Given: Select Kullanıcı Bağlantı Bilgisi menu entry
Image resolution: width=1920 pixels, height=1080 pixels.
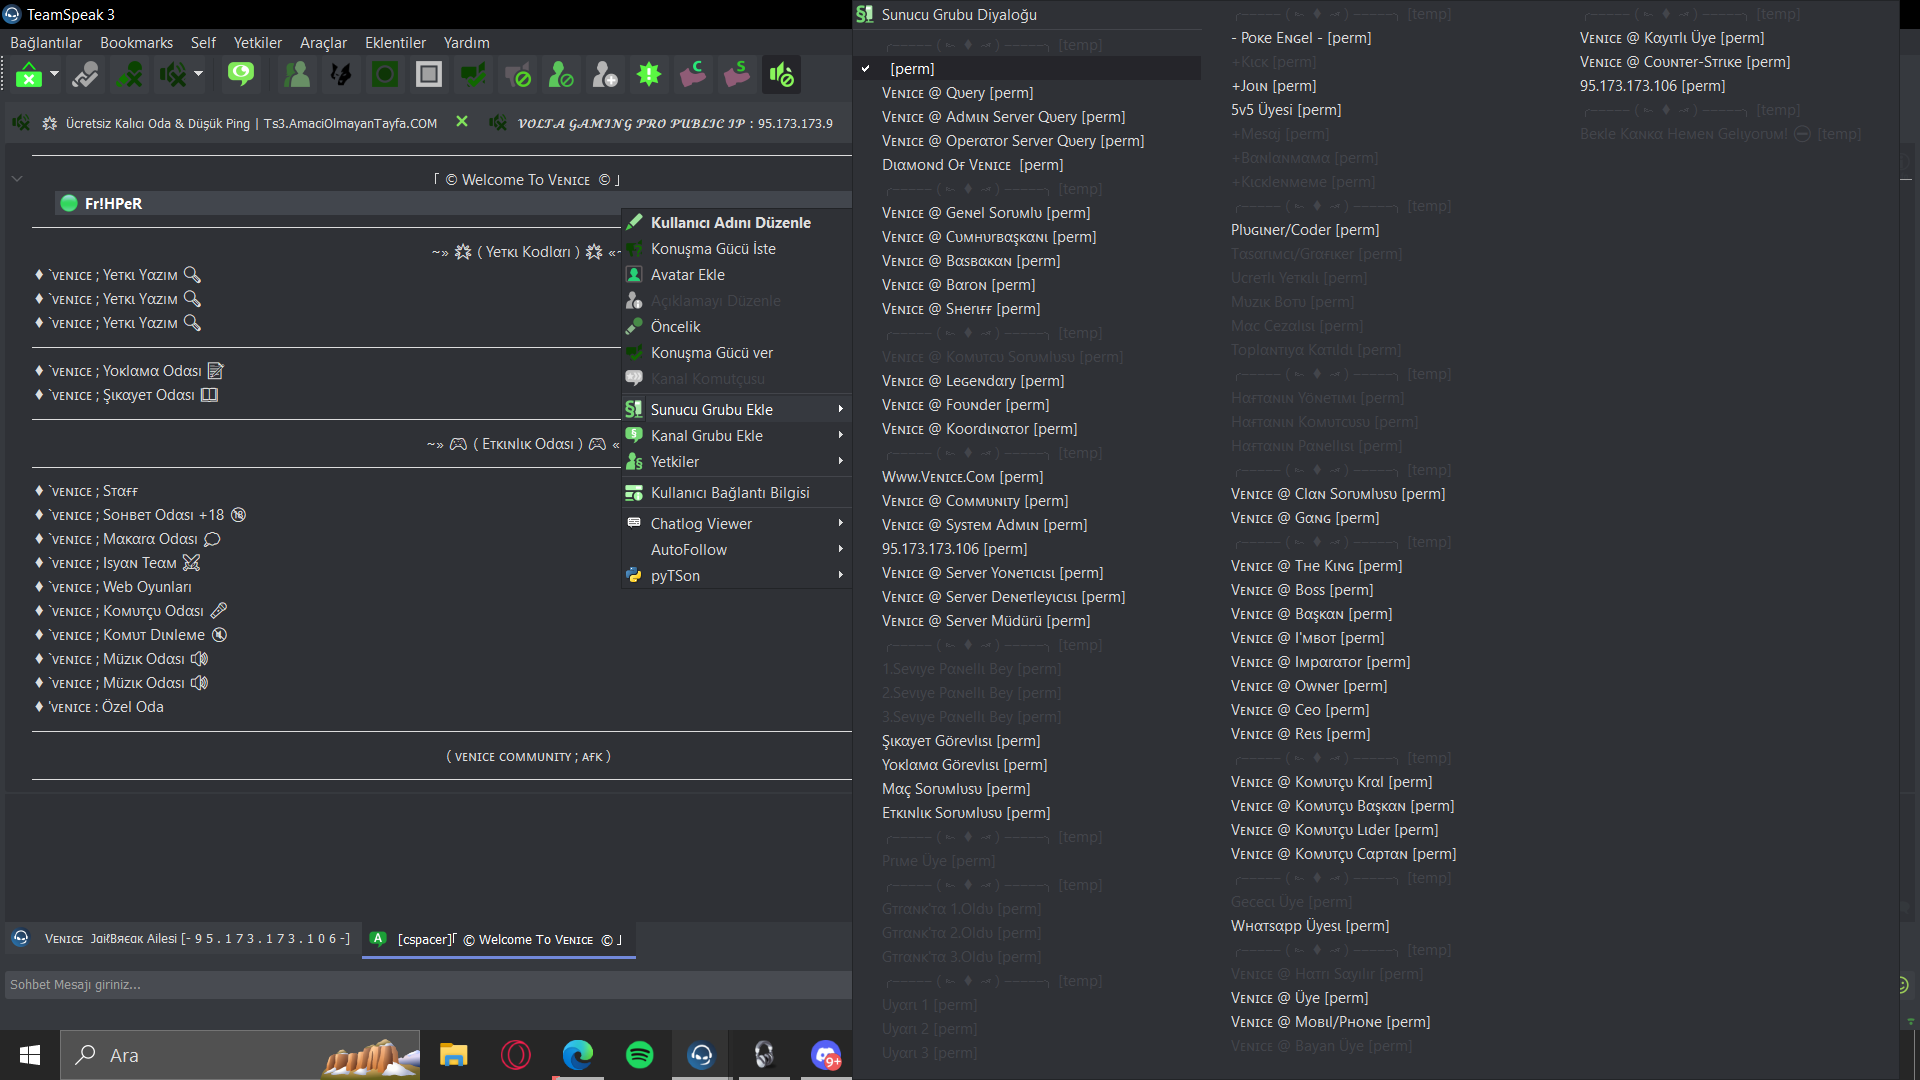Looking at the screenshot, I should click(737, 493).
